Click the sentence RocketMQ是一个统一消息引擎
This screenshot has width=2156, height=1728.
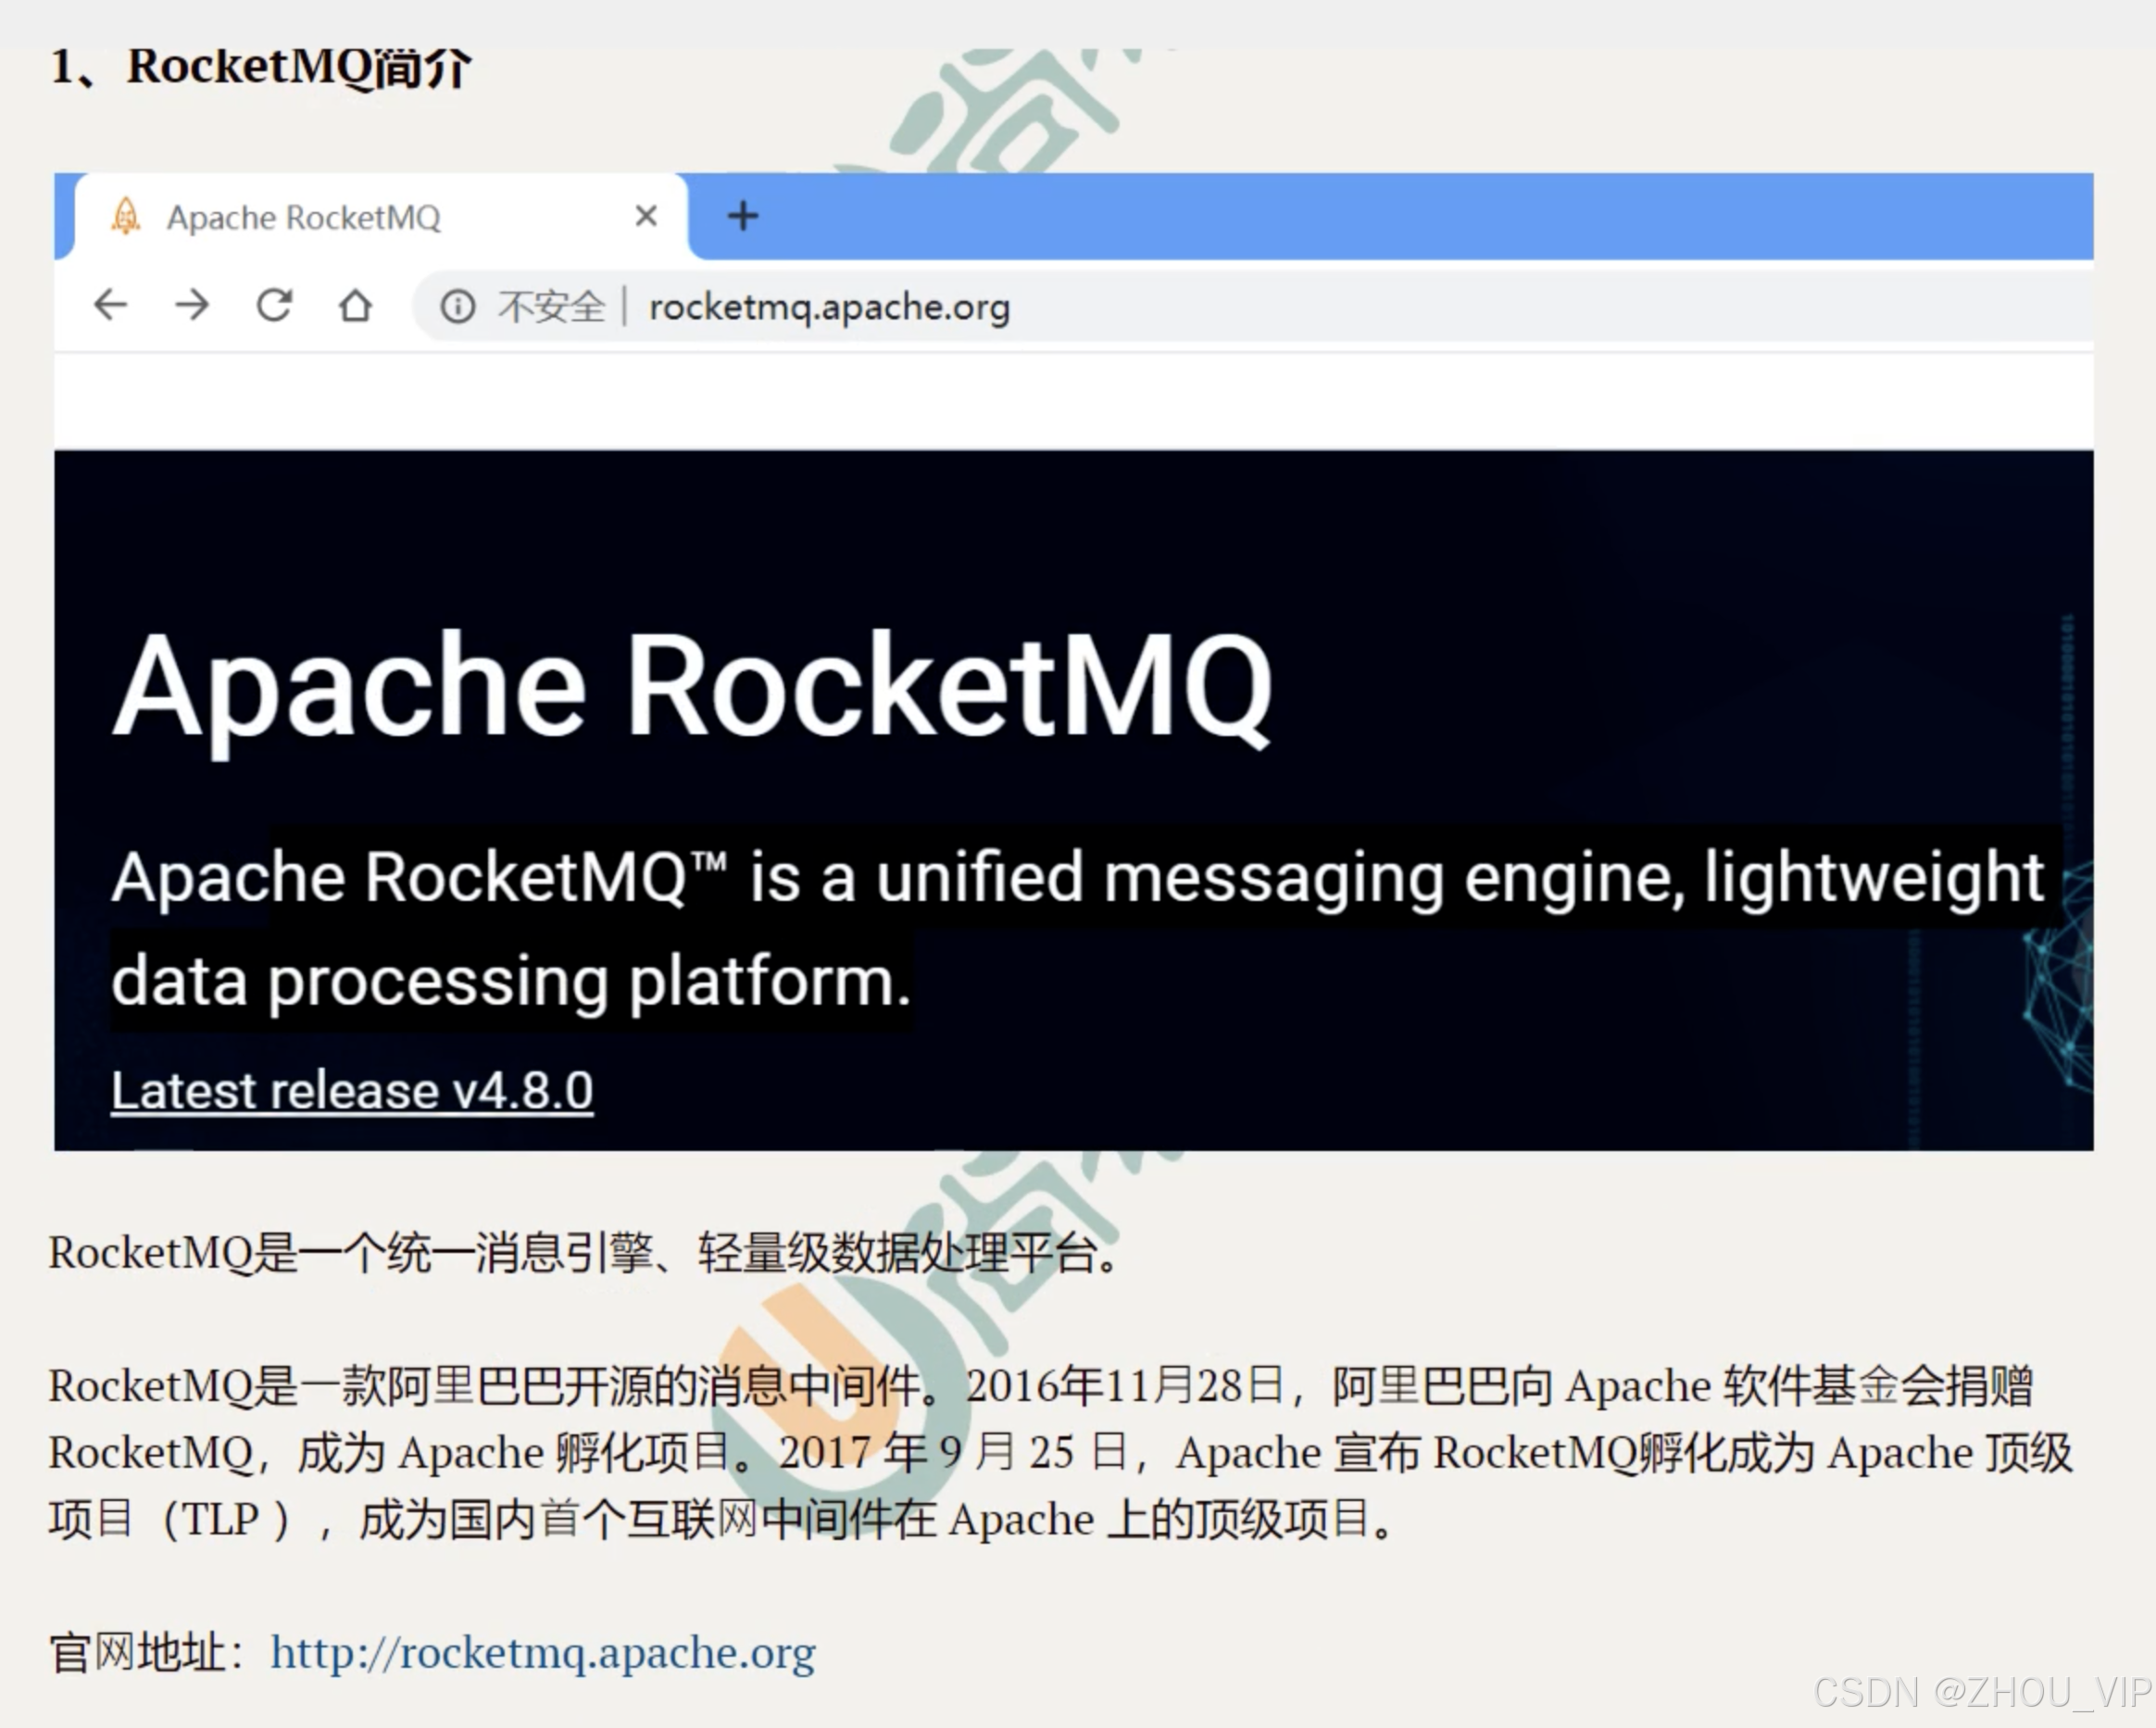tap(584, 1252)
